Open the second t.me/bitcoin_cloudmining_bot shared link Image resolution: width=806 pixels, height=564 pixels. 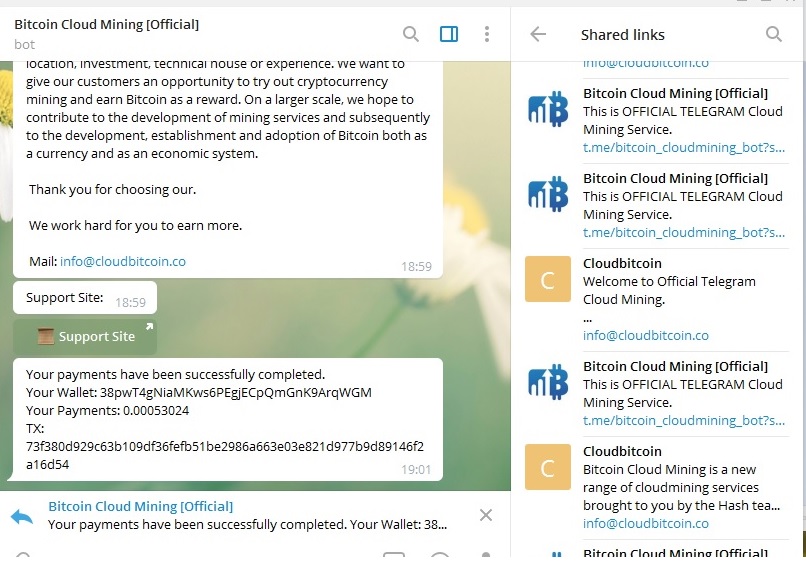pos(684,232)
